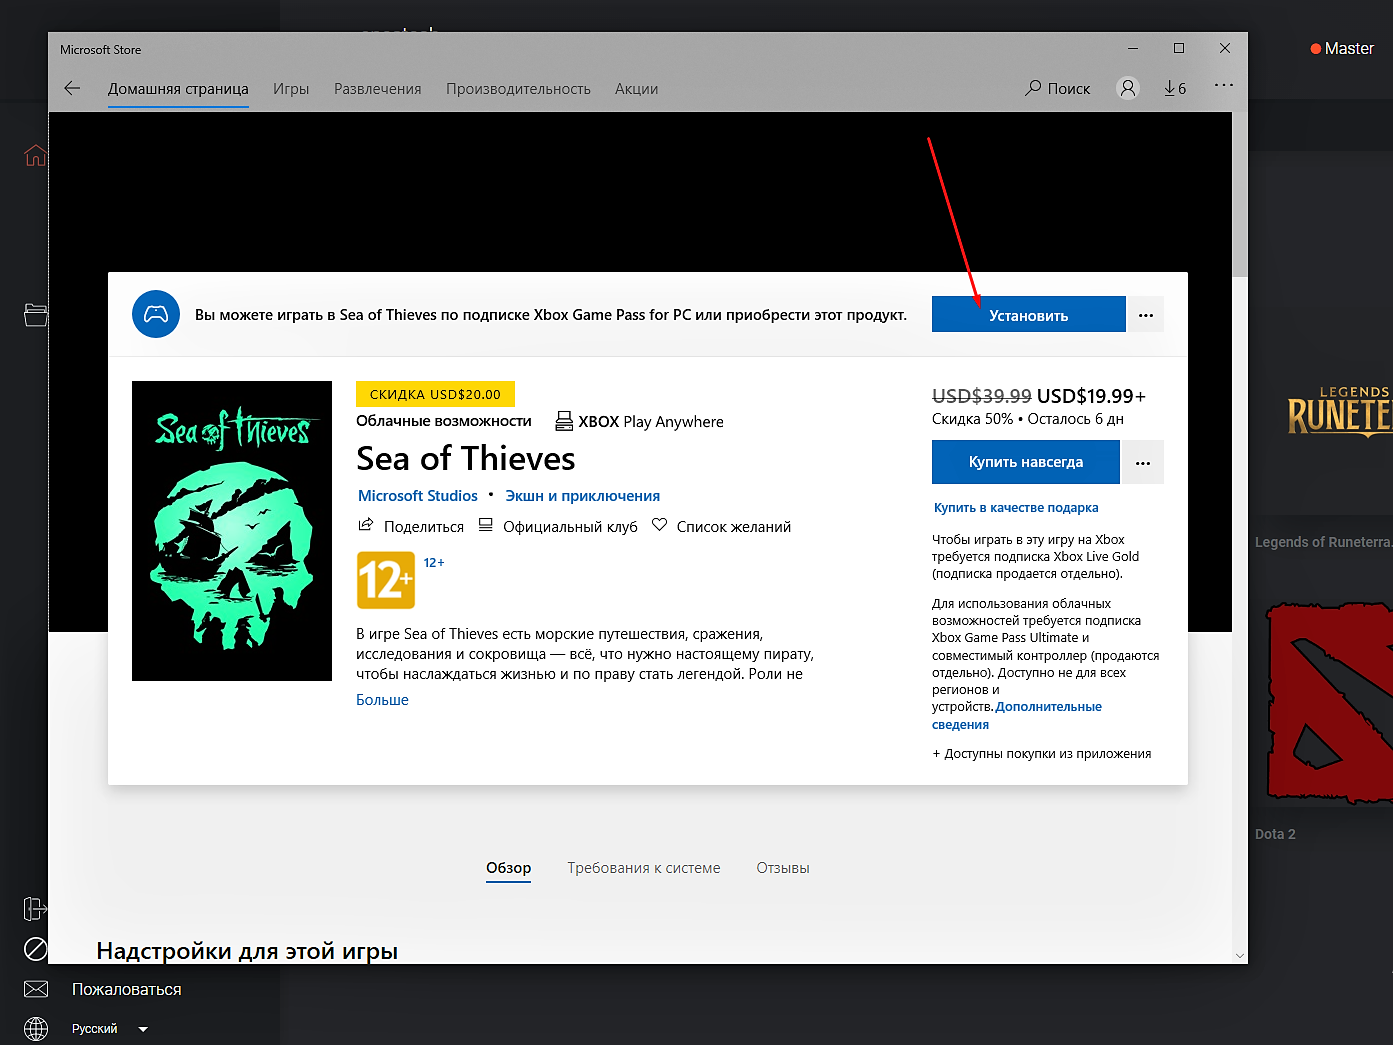The height and width of the screenshot is (1045, 1393).
Task: Open the Производительность tab
Action: click(x=518, y=89)
